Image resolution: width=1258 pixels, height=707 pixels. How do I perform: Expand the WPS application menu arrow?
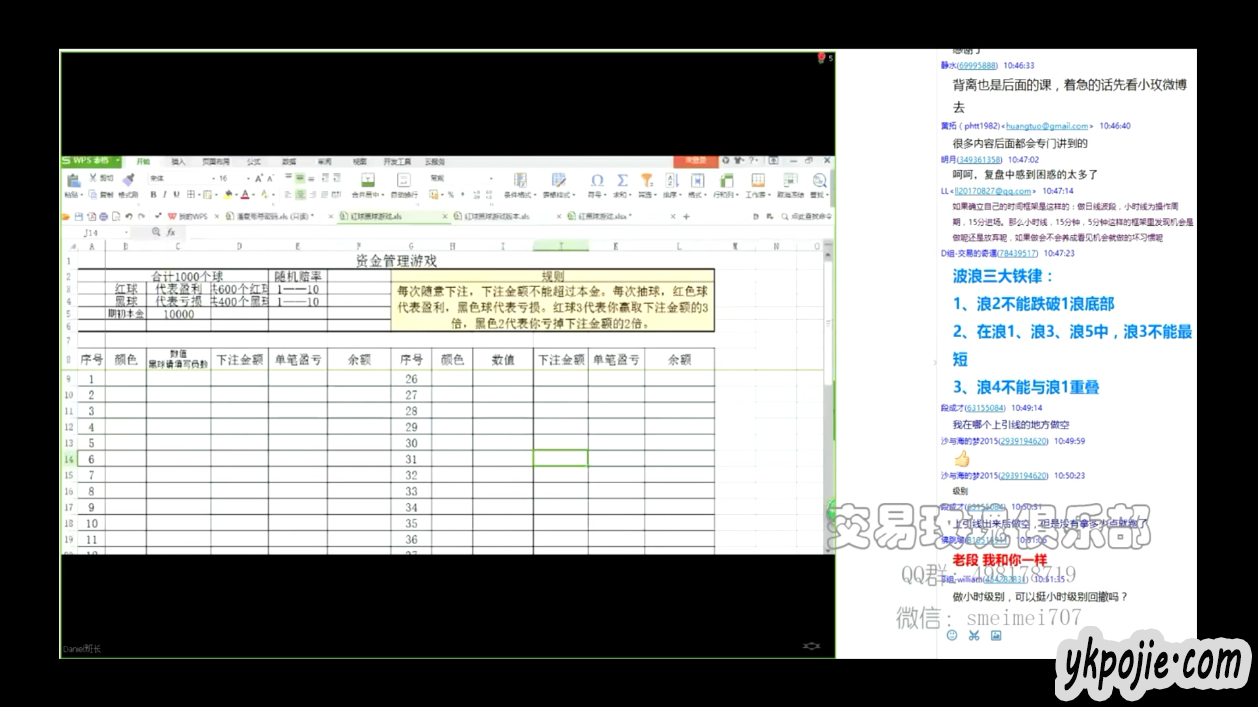[x=117, y=161]
